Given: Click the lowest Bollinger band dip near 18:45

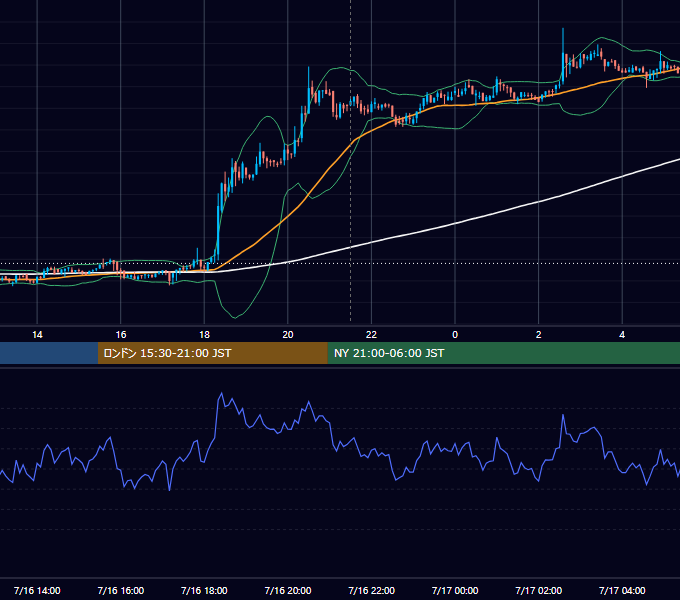Looking at the screenshot, I should (235, 317).
